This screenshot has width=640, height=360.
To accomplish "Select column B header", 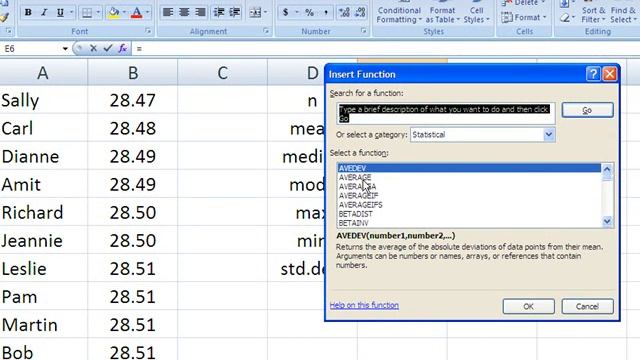I will [x=133, y=73].
